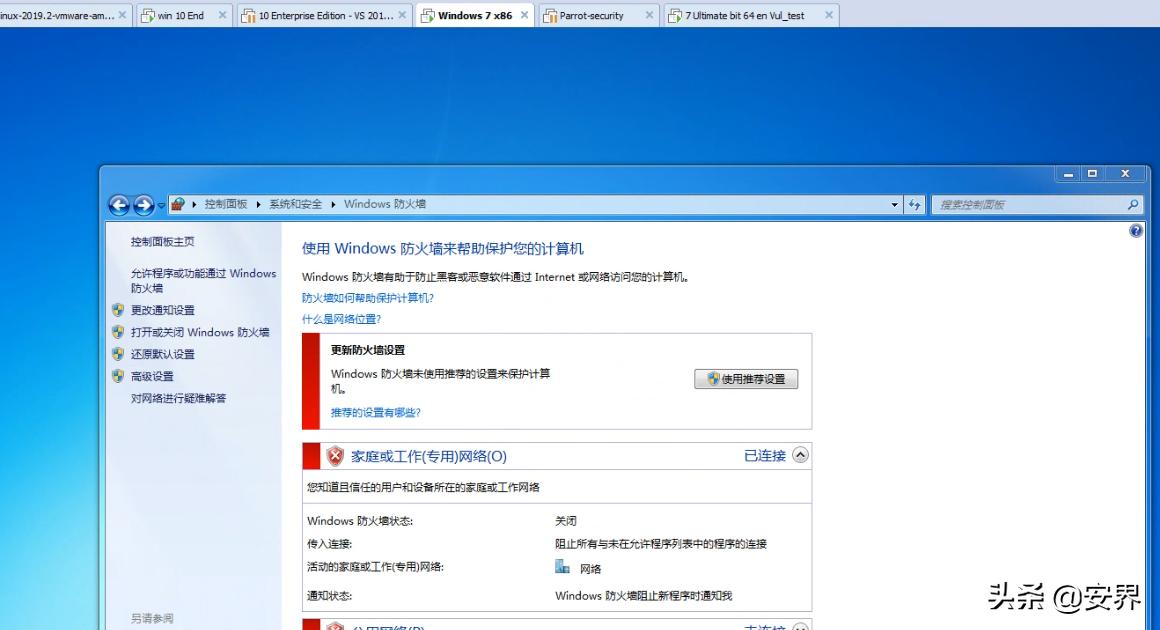Switch to the Parrot-security tab
Screen dimensions: 1160x630
click(592, 15)
